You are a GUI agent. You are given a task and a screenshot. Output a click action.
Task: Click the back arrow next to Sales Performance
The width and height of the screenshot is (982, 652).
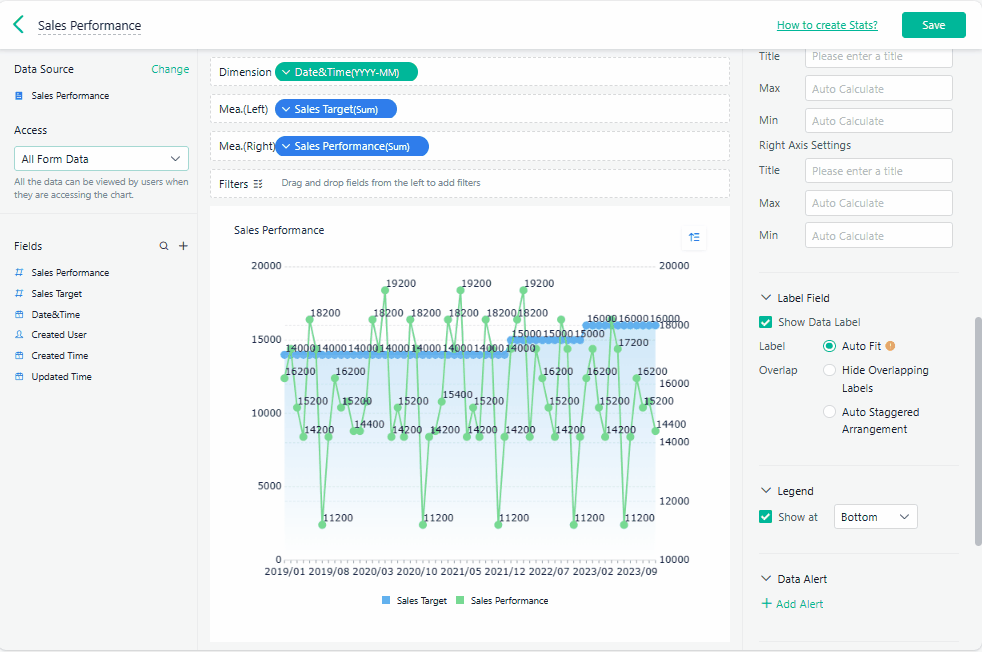click(18, 25)
